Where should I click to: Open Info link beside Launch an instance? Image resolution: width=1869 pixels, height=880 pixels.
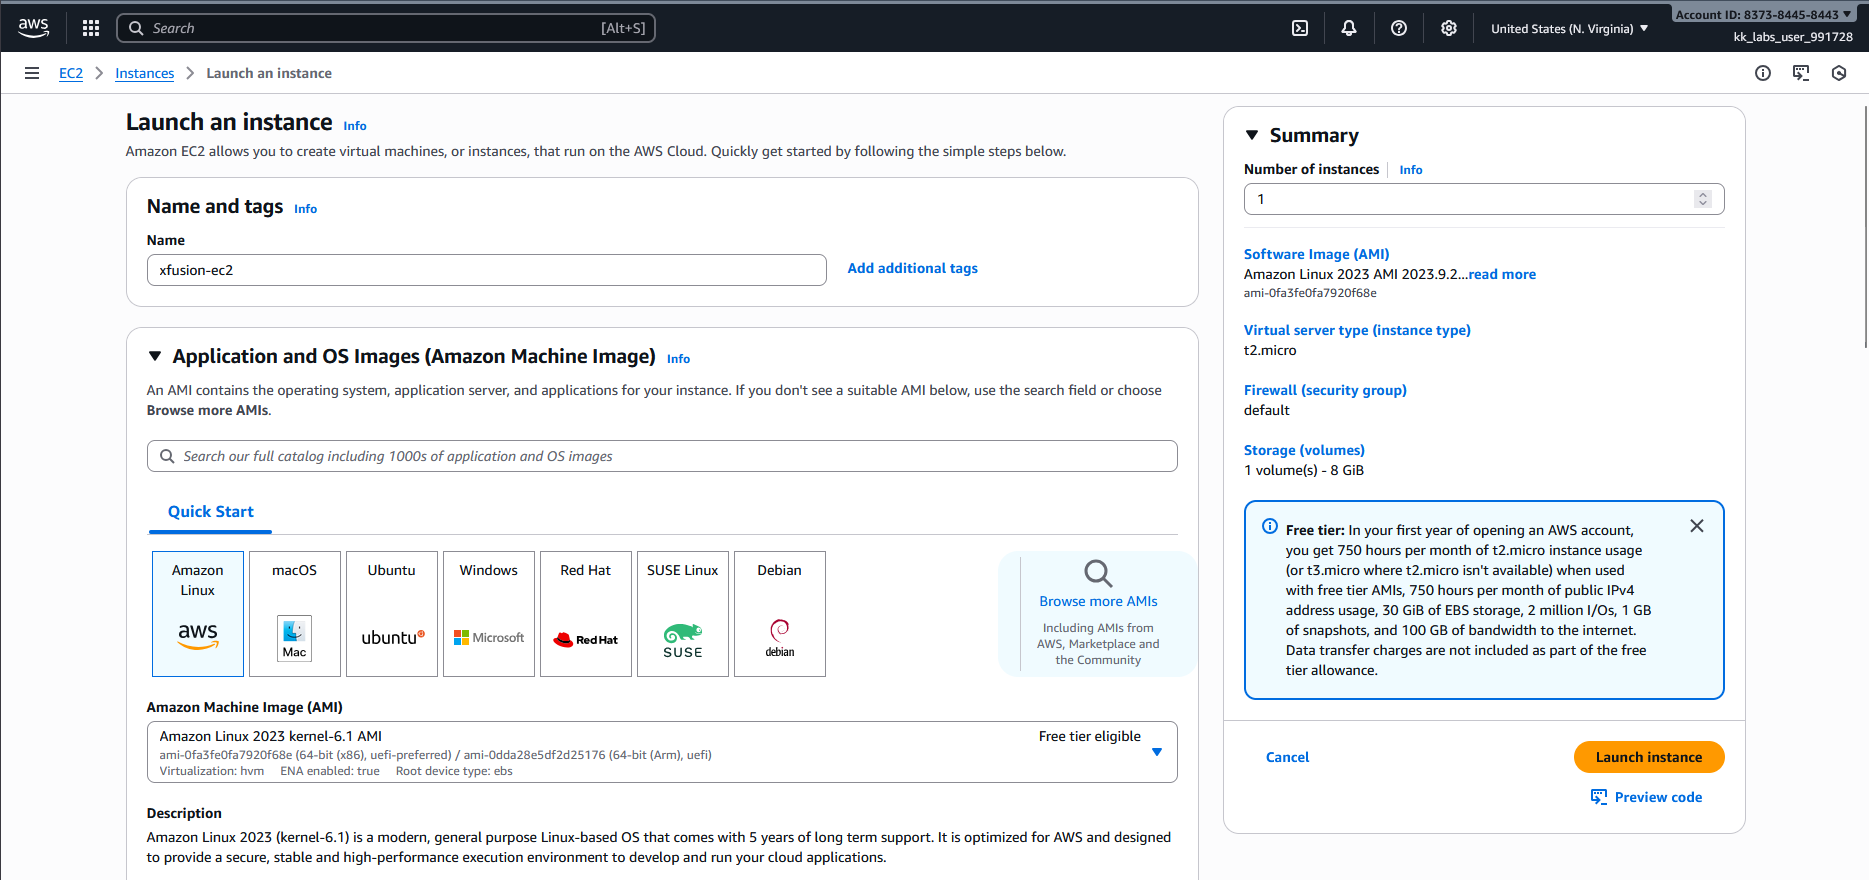(355, 126)
